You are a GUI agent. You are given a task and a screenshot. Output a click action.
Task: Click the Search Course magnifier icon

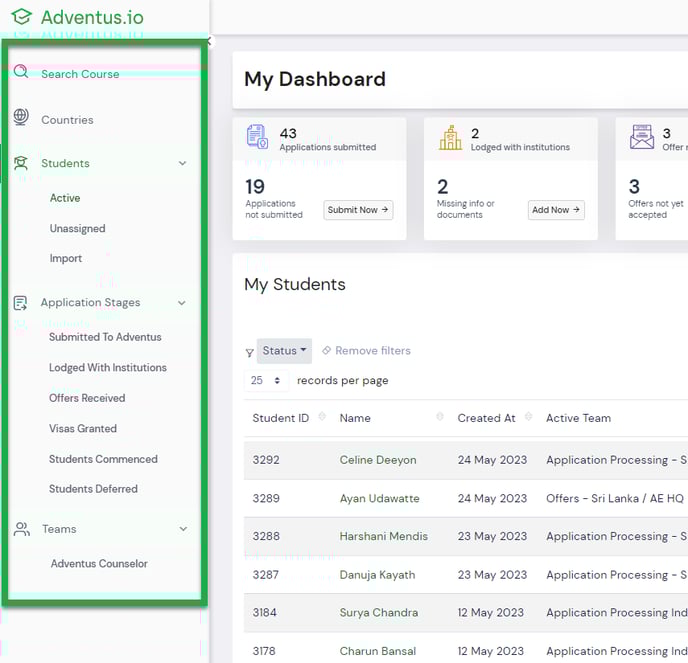pos(21,71)
